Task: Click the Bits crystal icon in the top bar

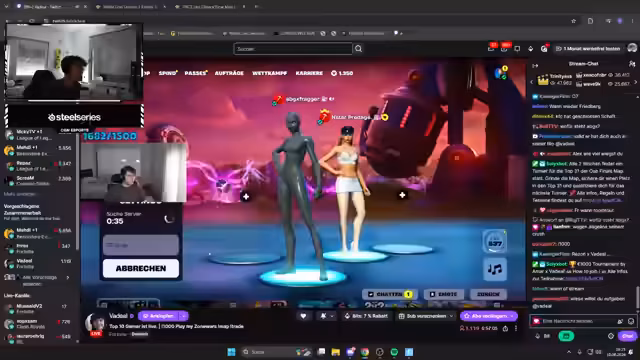Action: (530, 49)
